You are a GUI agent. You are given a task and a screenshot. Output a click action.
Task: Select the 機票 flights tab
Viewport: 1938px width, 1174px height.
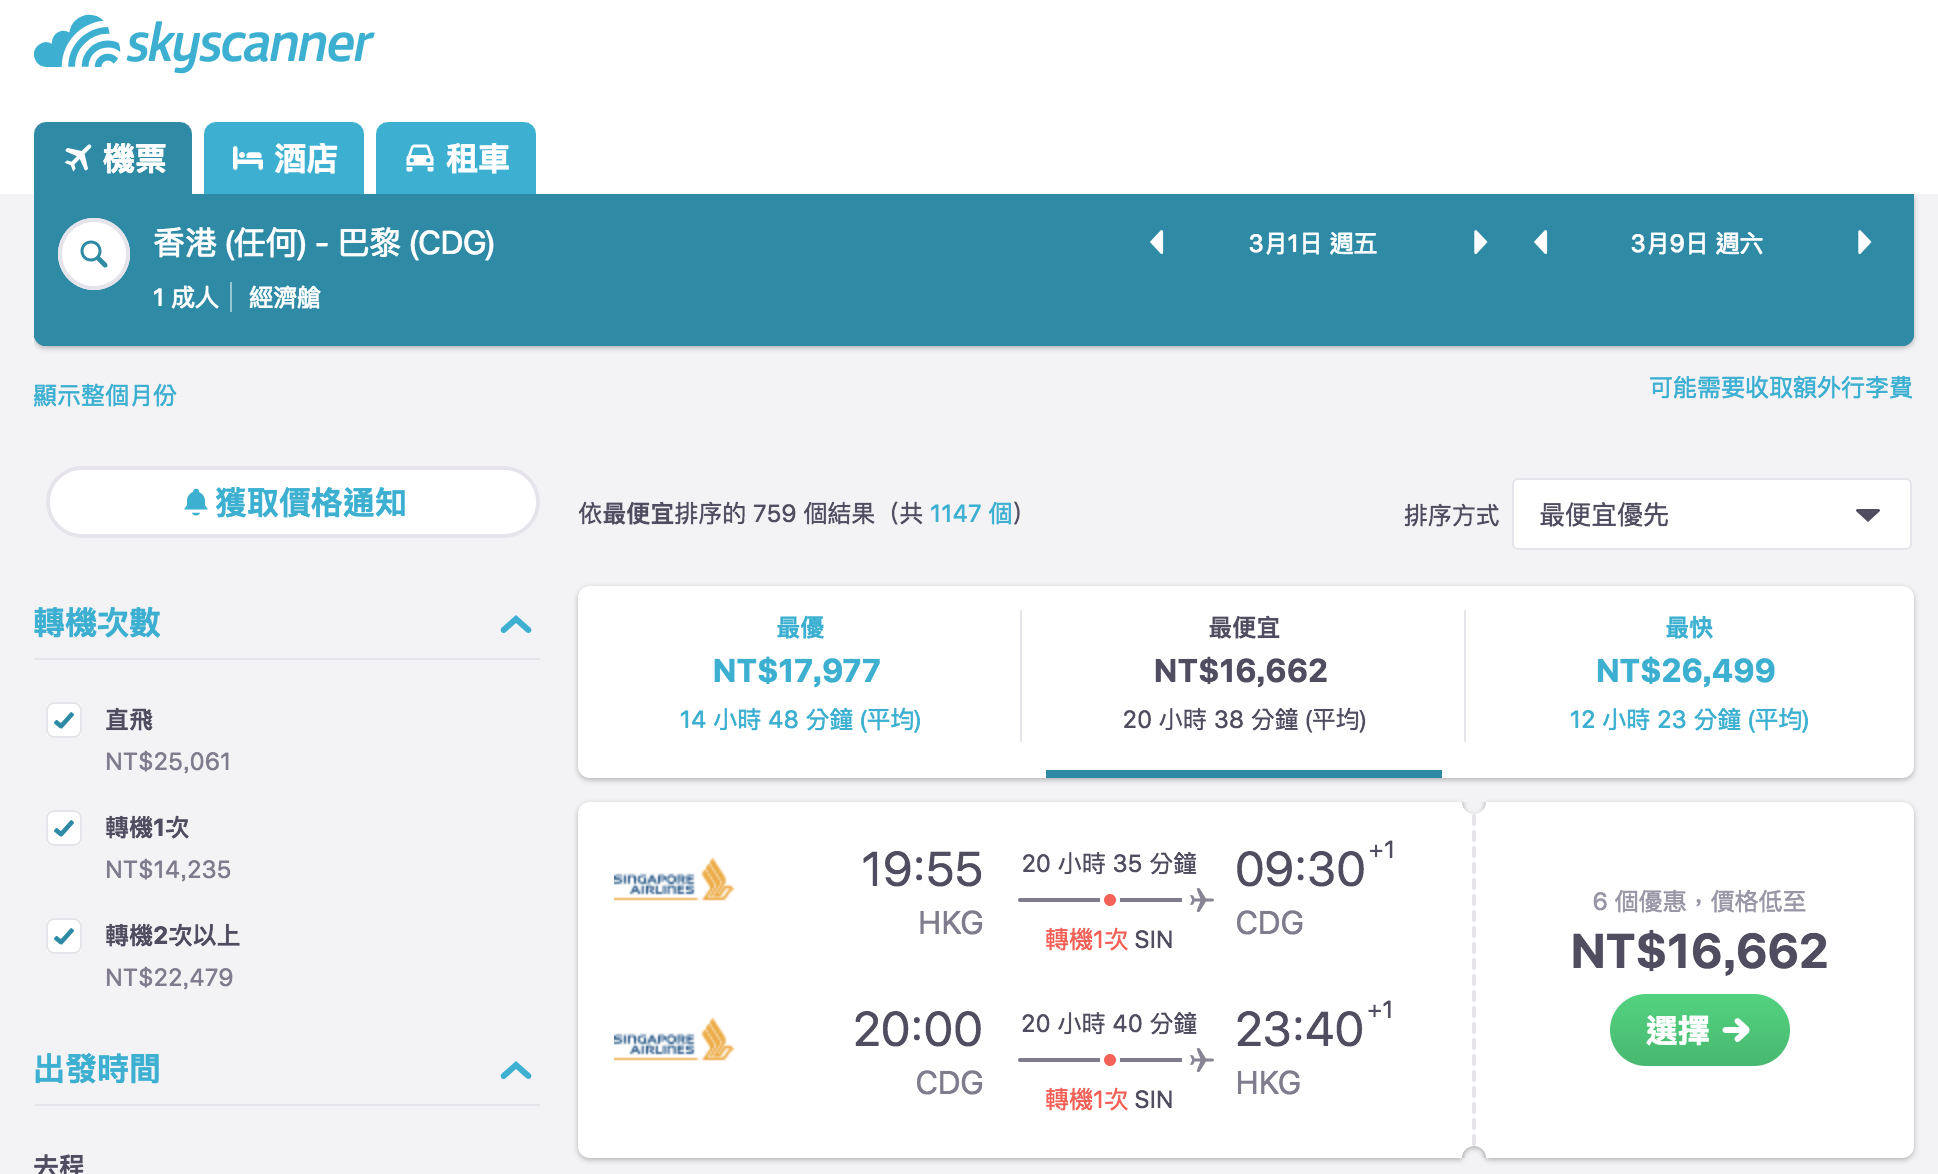pyautogui.click(x=113, y=158)
